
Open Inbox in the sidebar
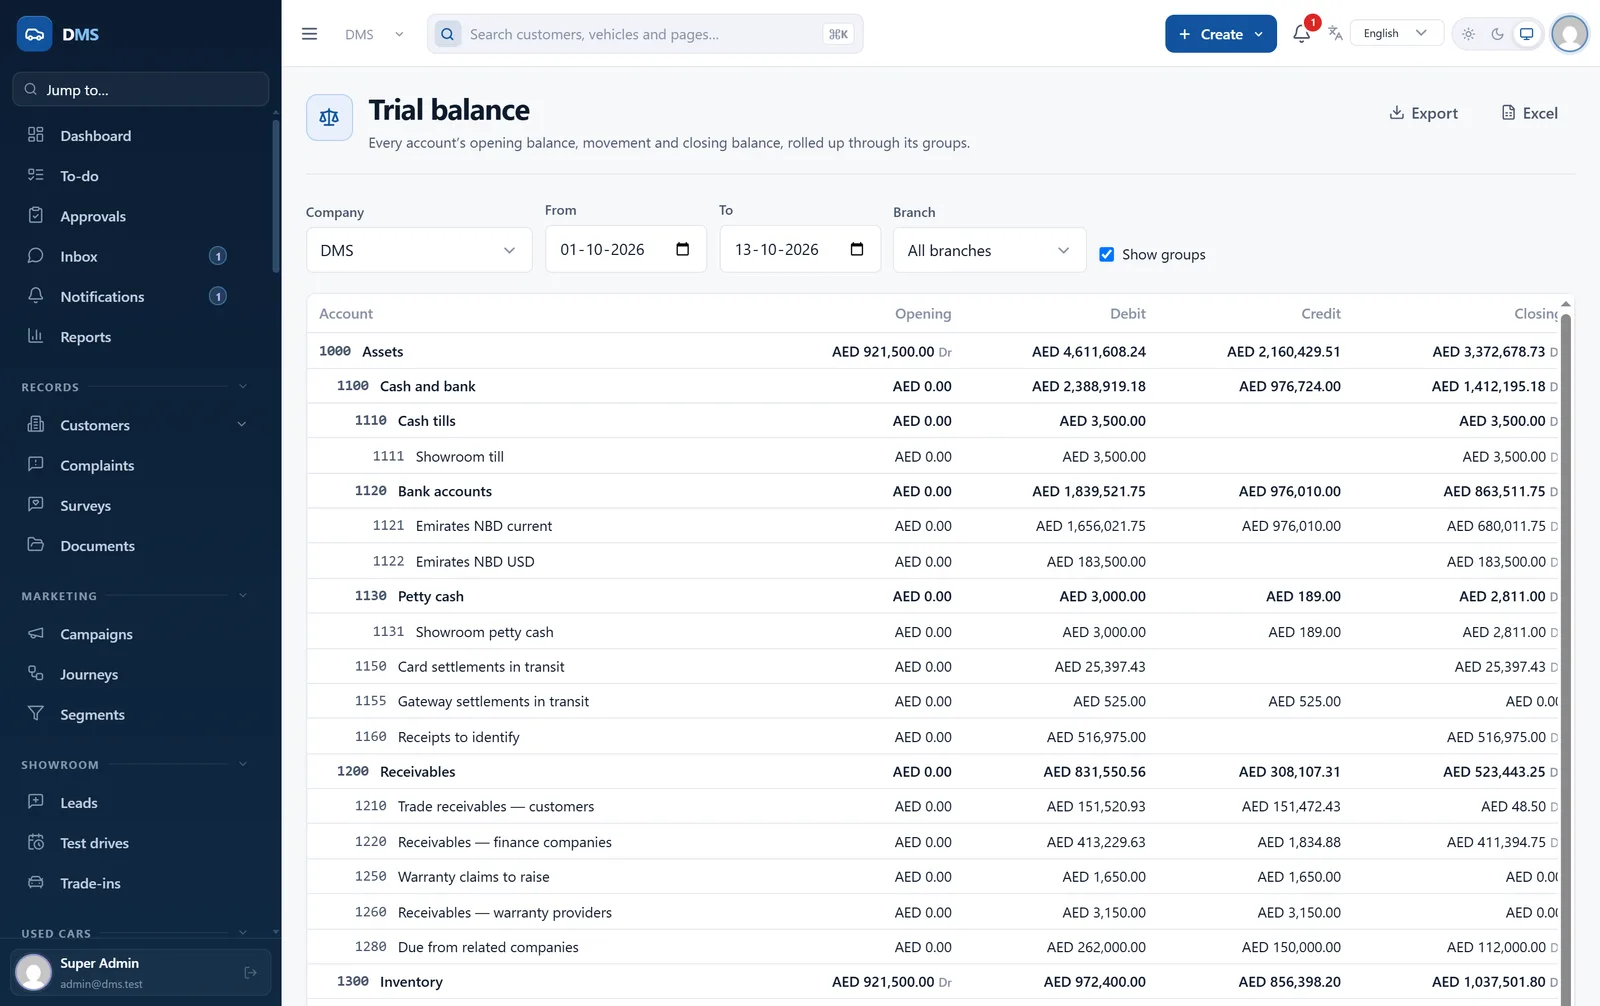coord(140,256)
